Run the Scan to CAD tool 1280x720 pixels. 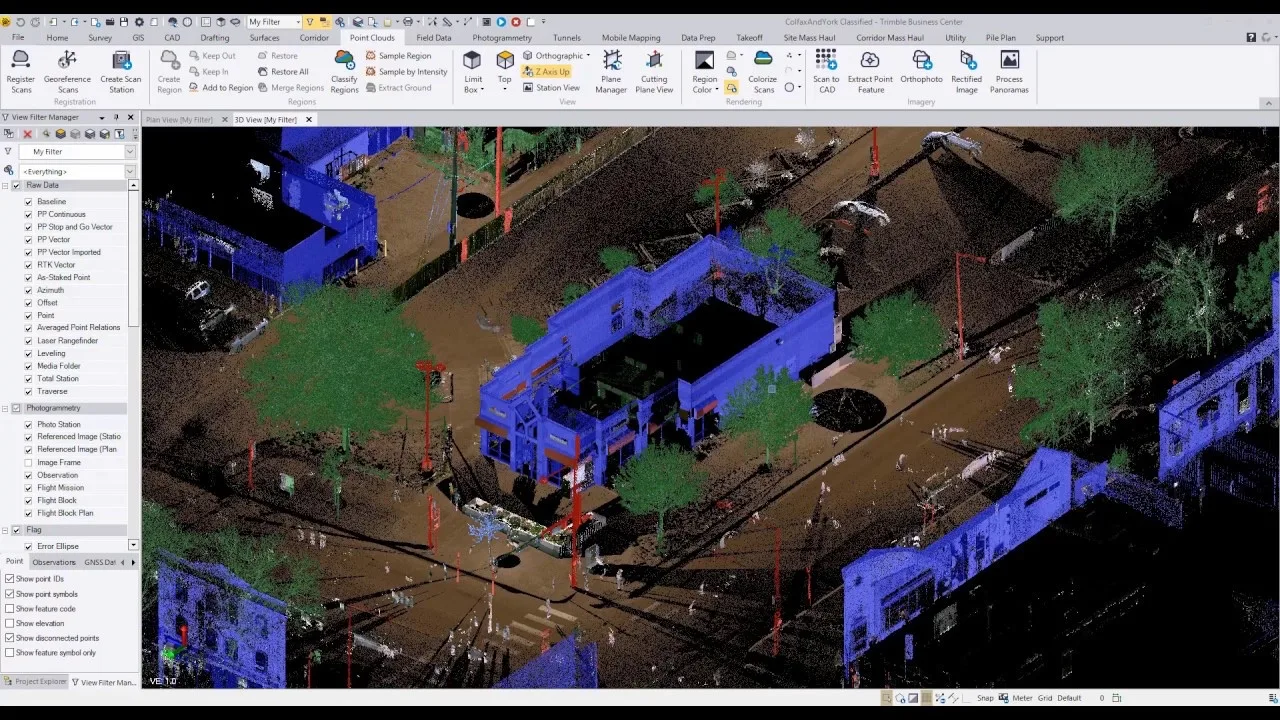826,72
